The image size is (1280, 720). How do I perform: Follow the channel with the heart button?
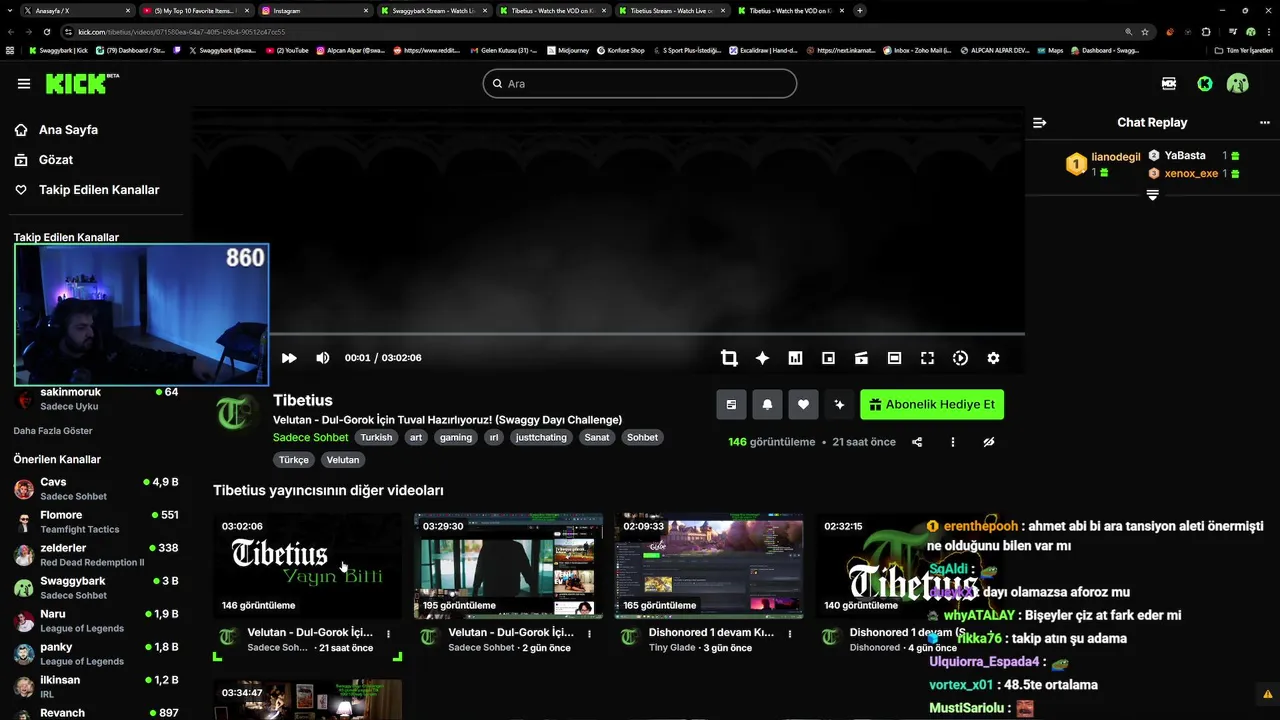tap(803, 405)
